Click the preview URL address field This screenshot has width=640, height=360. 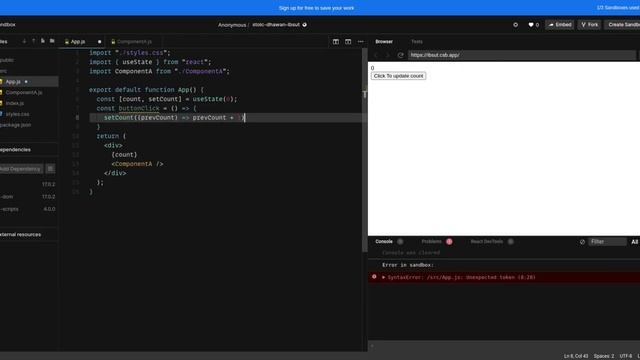click(x=522, y=55)
